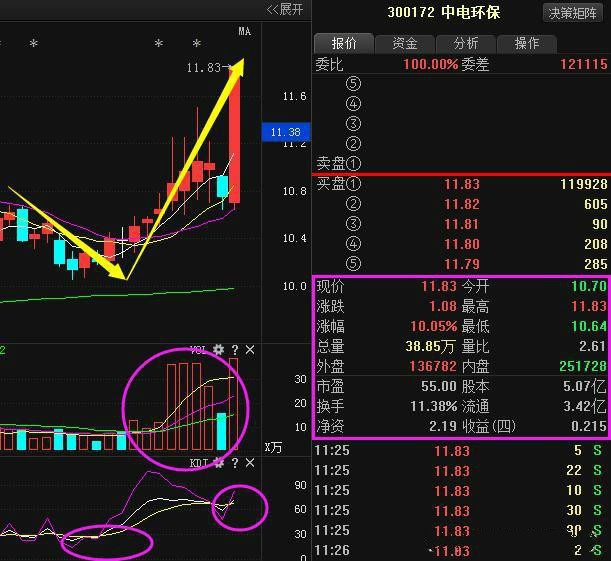The width and height of the screenshot is (611, 561).
Task: Open the 操作 tab
Action: point(527,43)
